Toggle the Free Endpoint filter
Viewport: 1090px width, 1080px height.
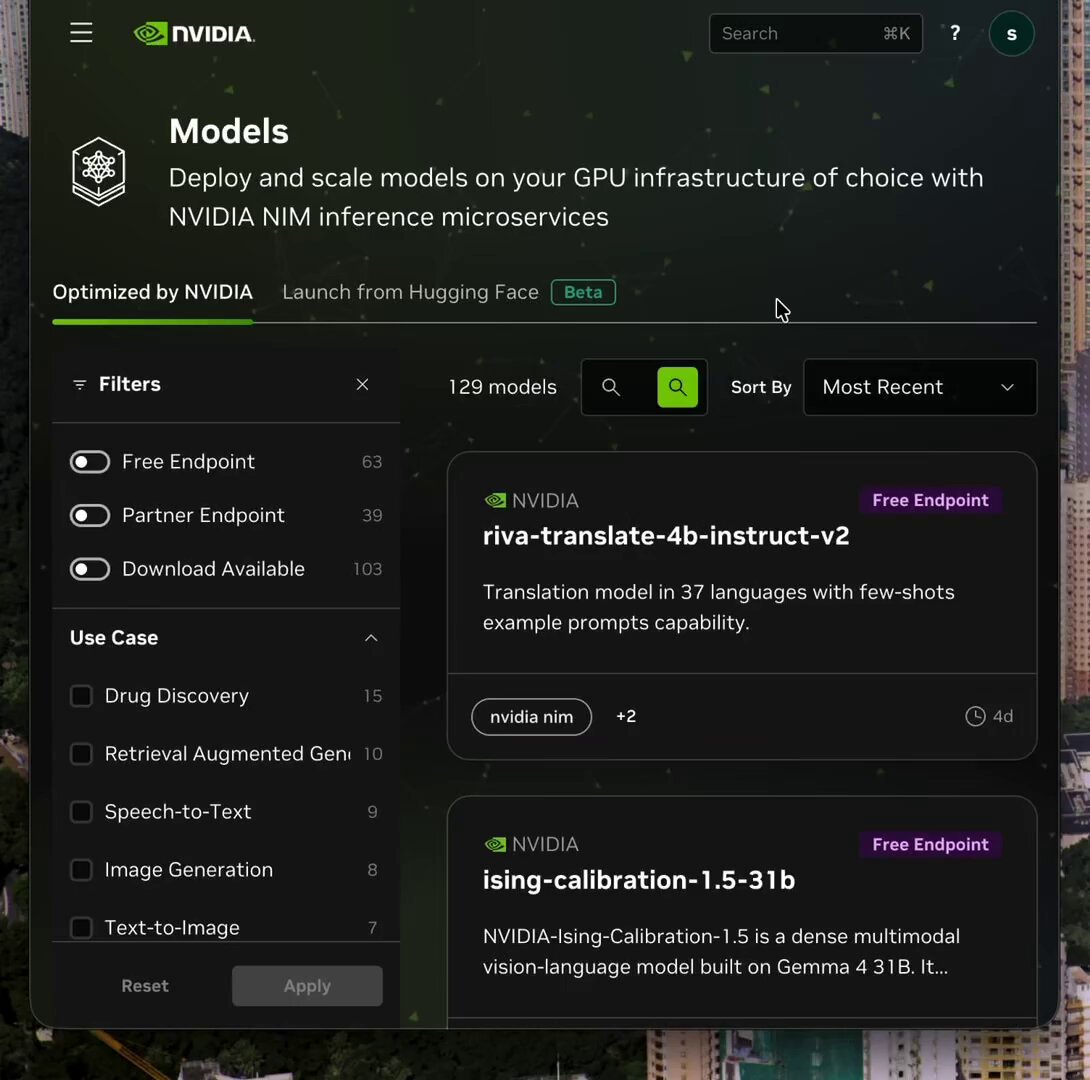point(90,461)
